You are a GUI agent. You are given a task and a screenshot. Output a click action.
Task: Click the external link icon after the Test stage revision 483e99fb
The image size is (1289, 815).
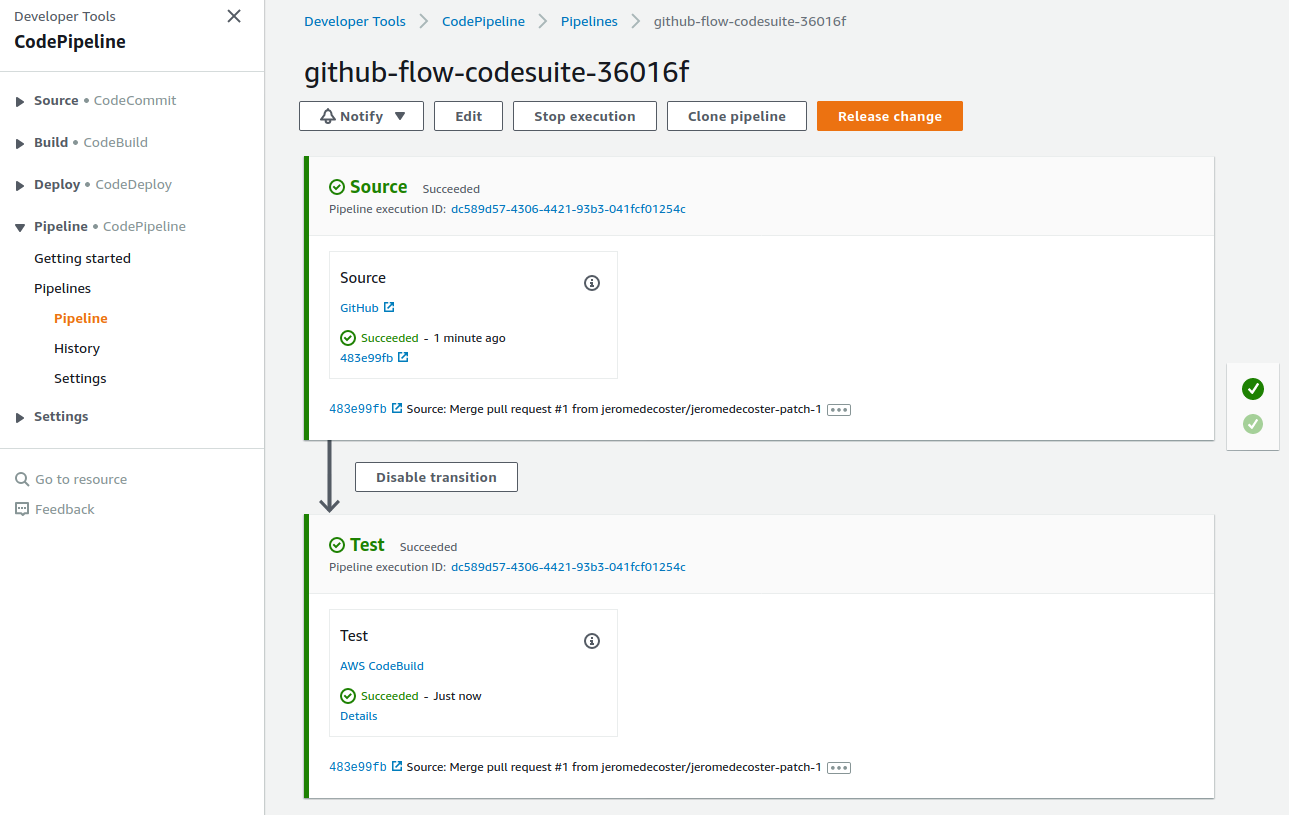click(397, 766)
